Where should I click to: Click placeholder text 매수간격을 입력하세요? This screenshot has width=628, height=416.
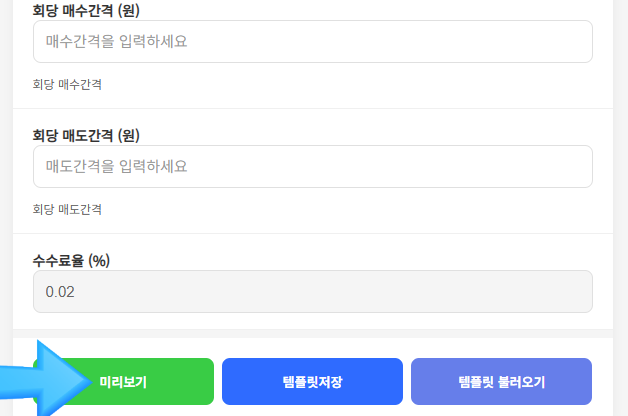(x=116, y=42)
